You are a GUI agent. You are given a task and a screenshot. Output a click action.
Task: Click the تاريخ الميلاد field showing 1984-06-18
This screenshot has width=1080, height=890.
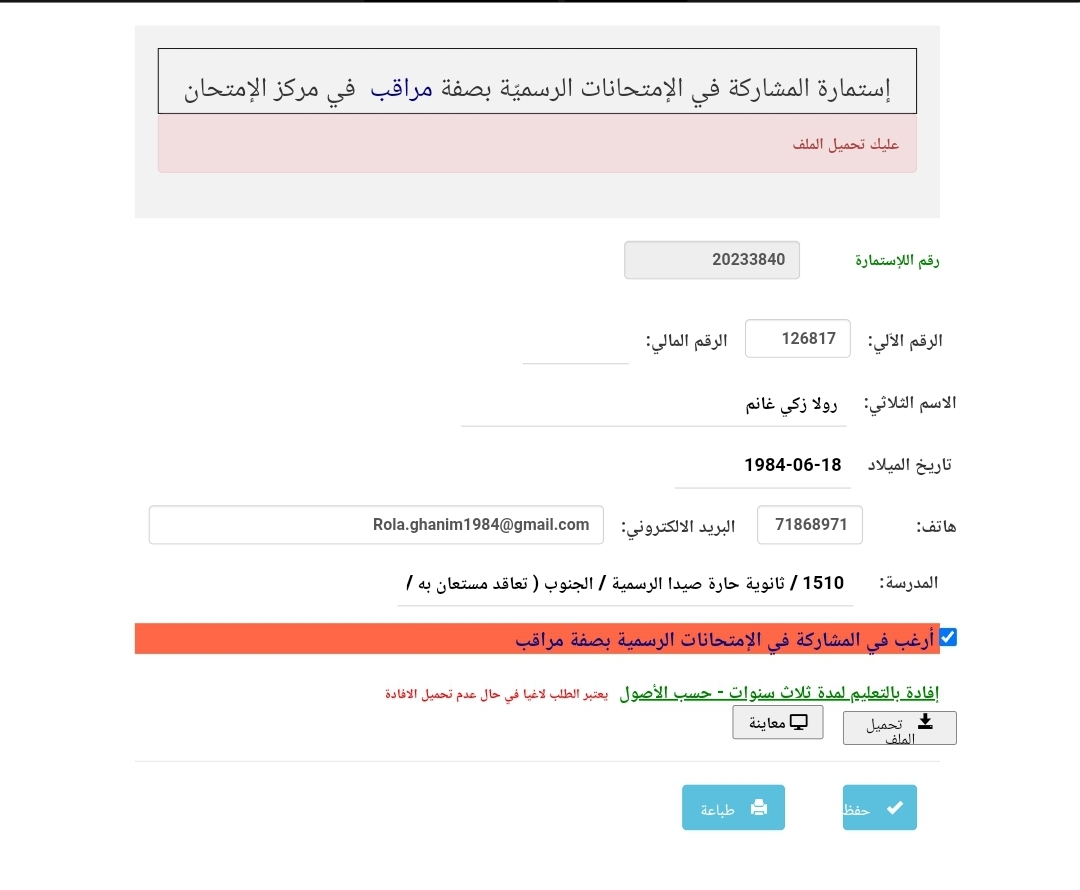[762, 467]
